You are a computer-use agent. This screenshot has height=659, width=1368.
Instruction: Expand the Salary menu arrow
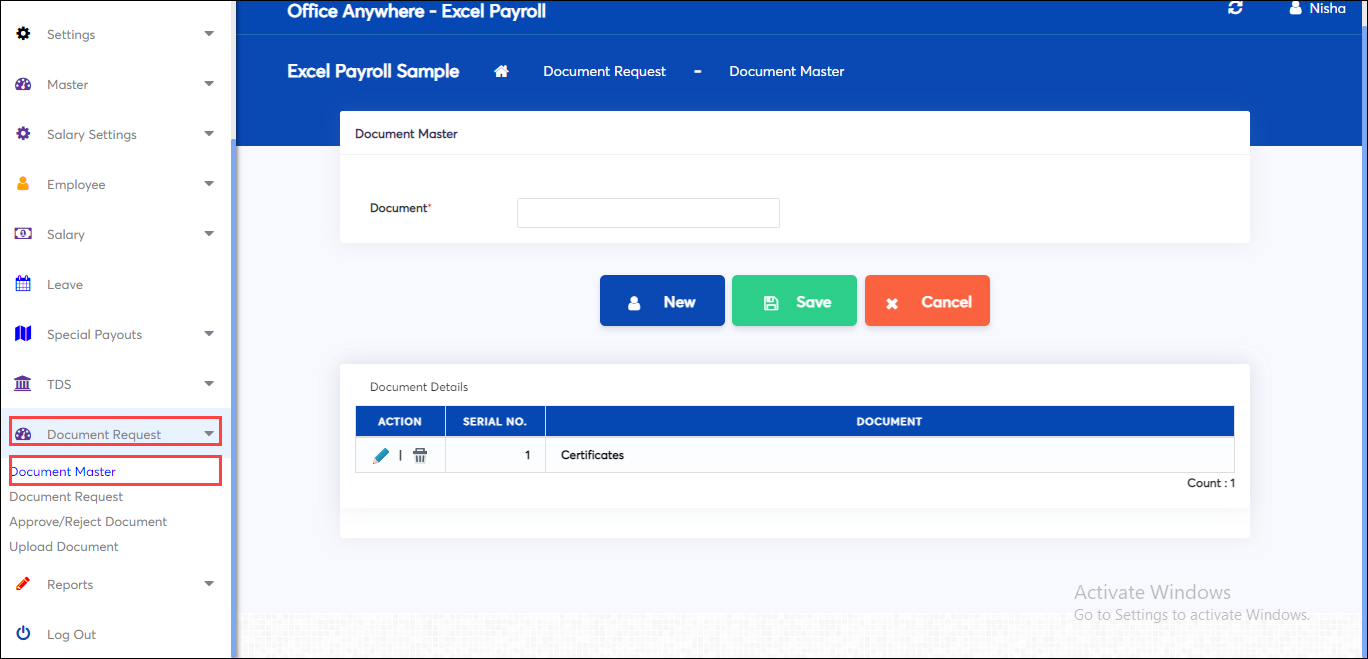[x=209, y=234]
